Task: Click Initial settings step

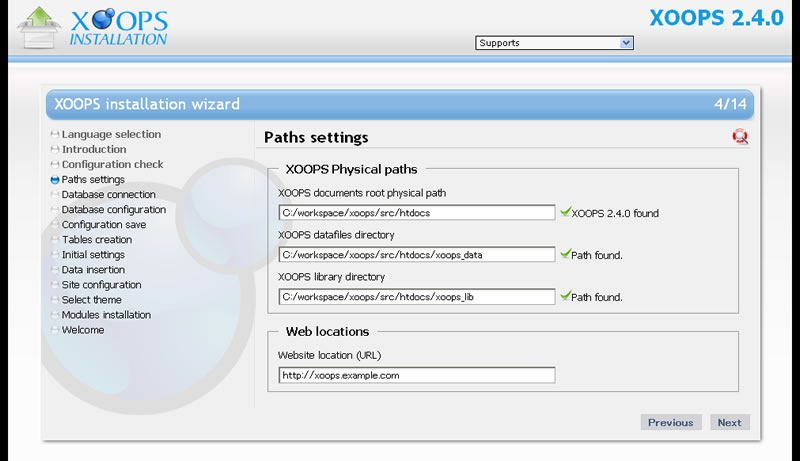Action: (93, 254)
